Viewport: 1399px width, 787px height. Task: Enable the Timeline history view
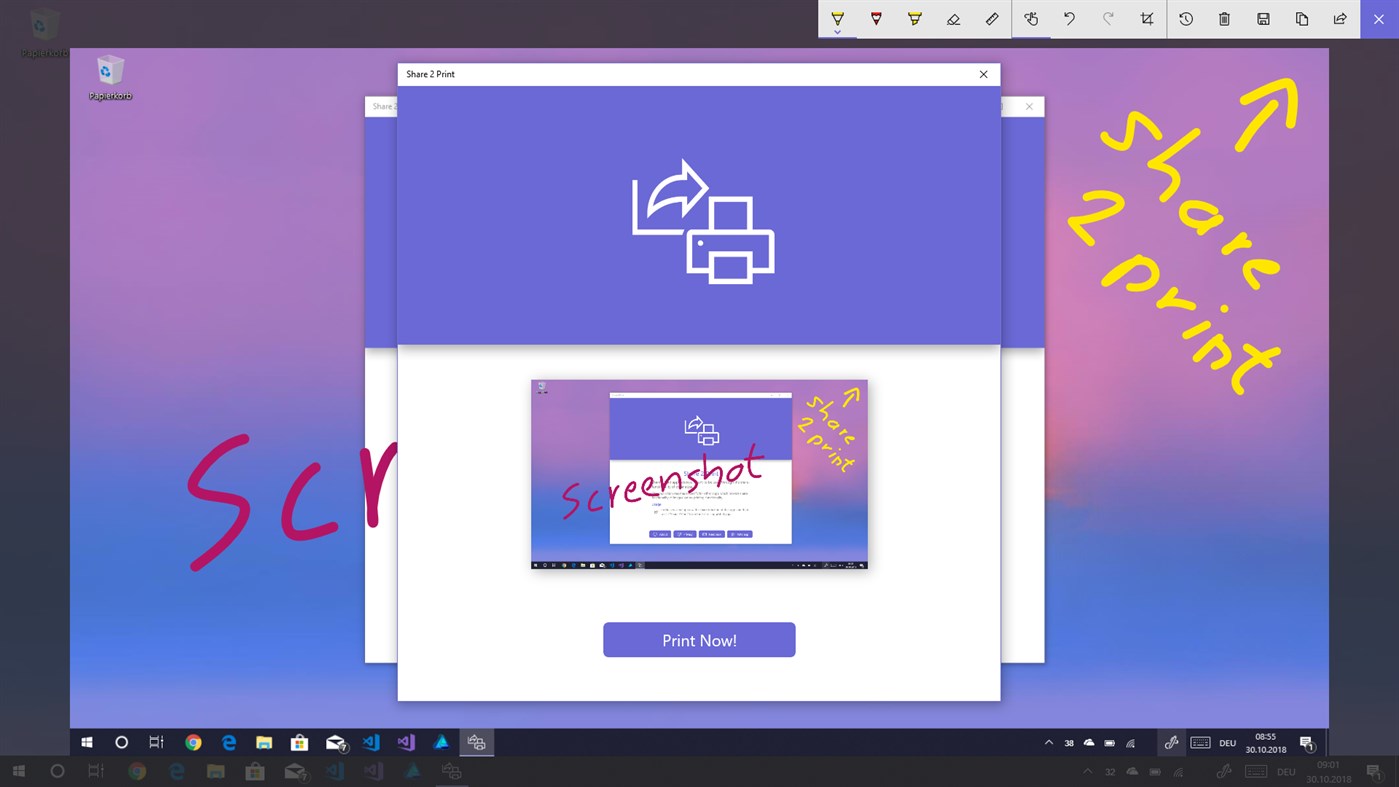1185,18
